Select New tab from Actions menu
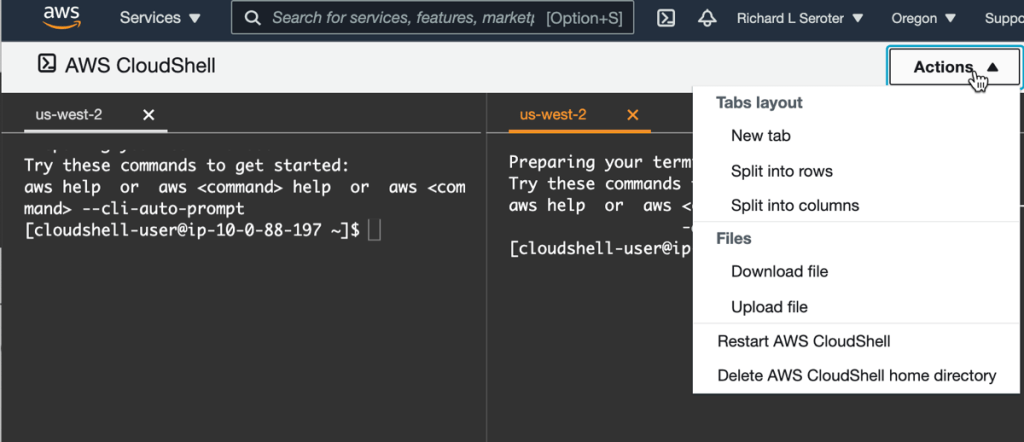1024x442 pixels. pyautogui.click(x=761, y=136)
